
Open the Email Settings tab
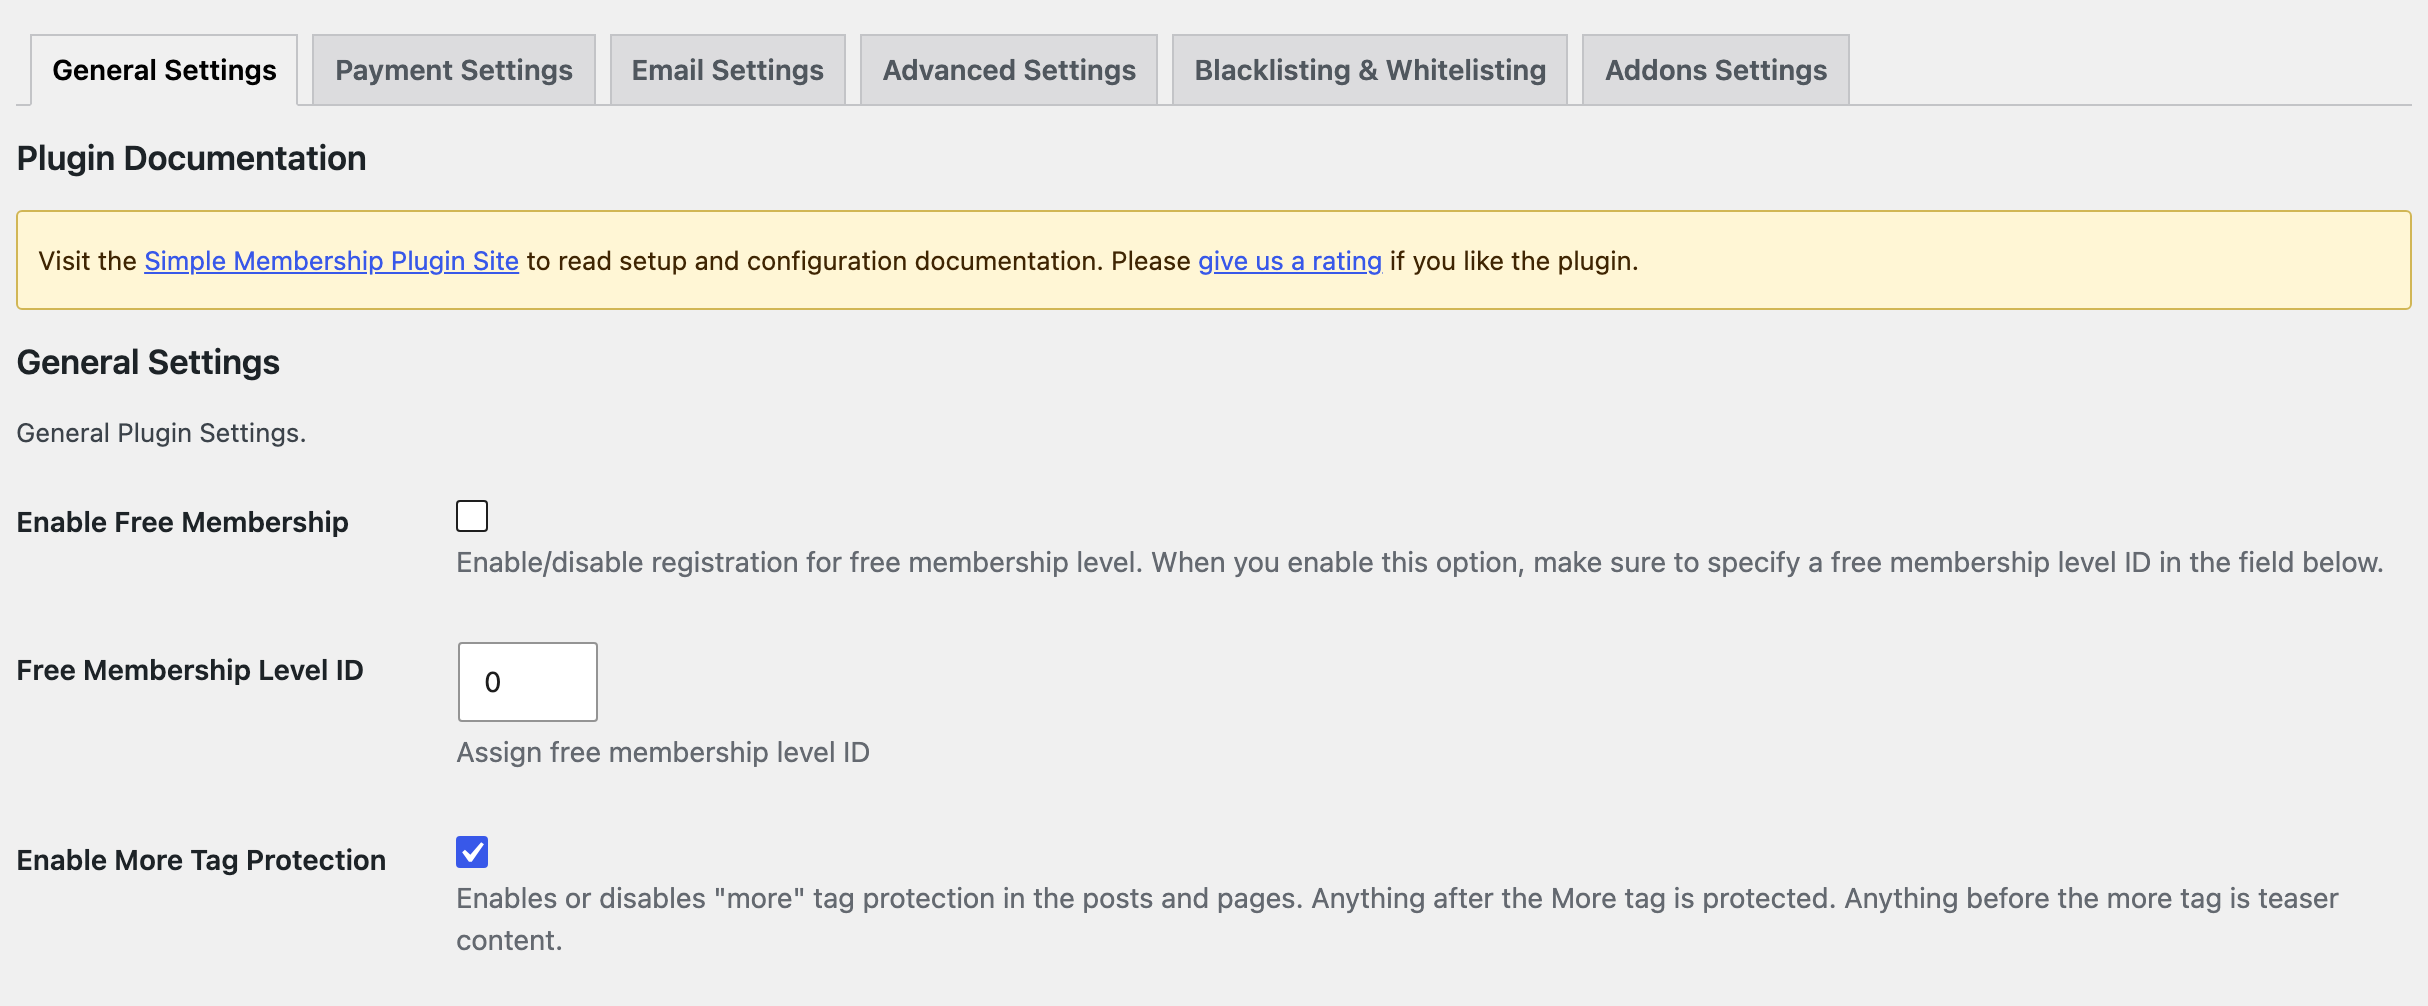[728, 70]
